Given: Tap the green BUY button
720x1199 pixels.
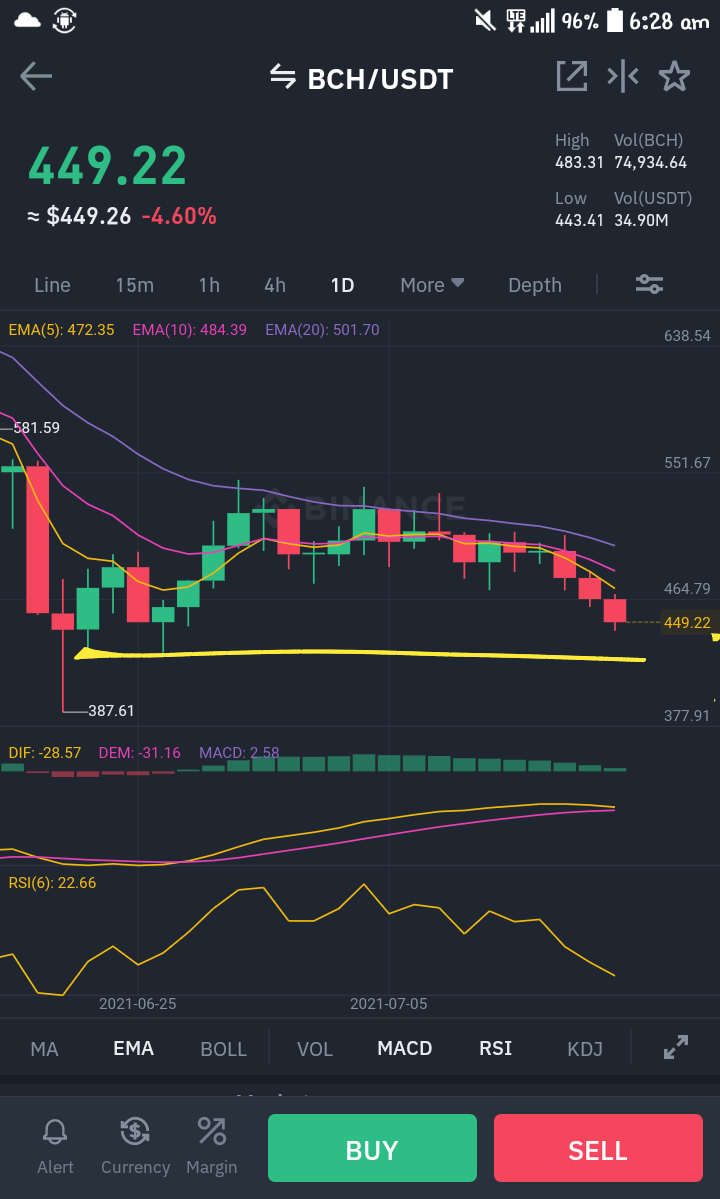Looking at the screenshot, I should click(372, 1149).
